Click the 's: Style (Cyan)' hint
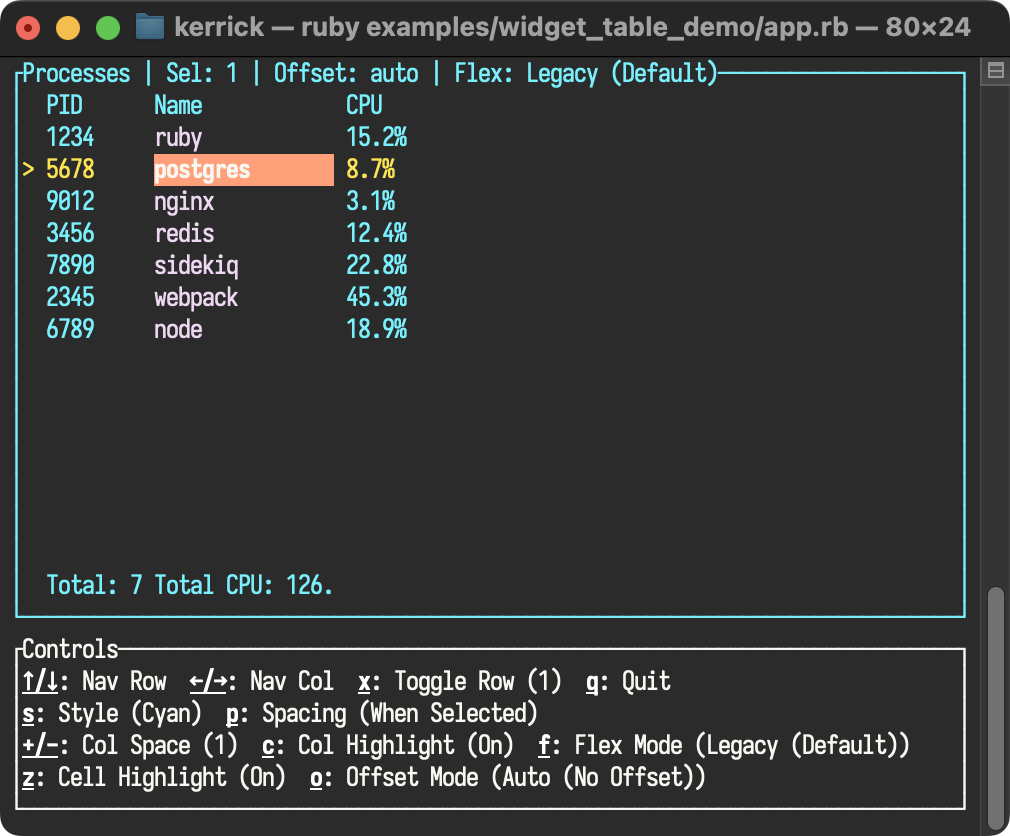The width and height of the screenshot is (1010, 836). click(112, 714)
